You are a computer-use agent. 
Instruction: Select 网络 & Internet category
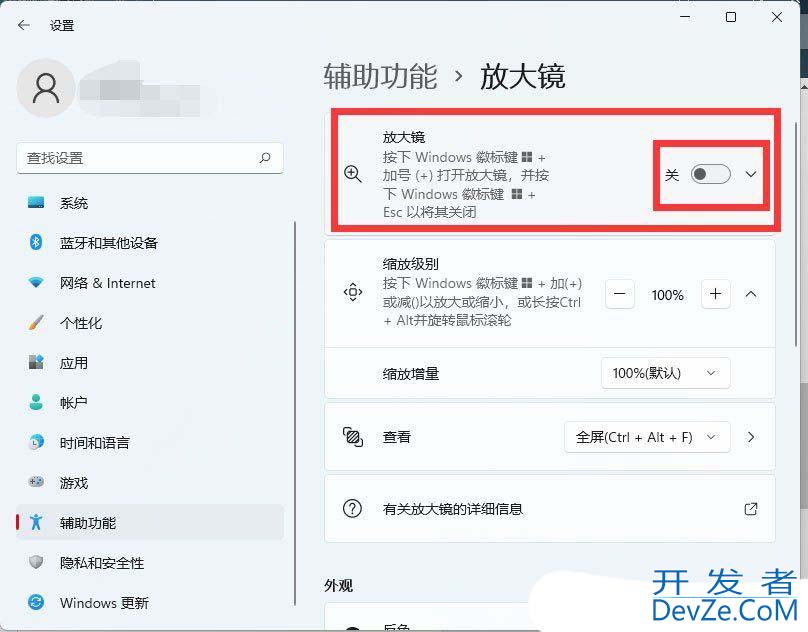[150, 282]
